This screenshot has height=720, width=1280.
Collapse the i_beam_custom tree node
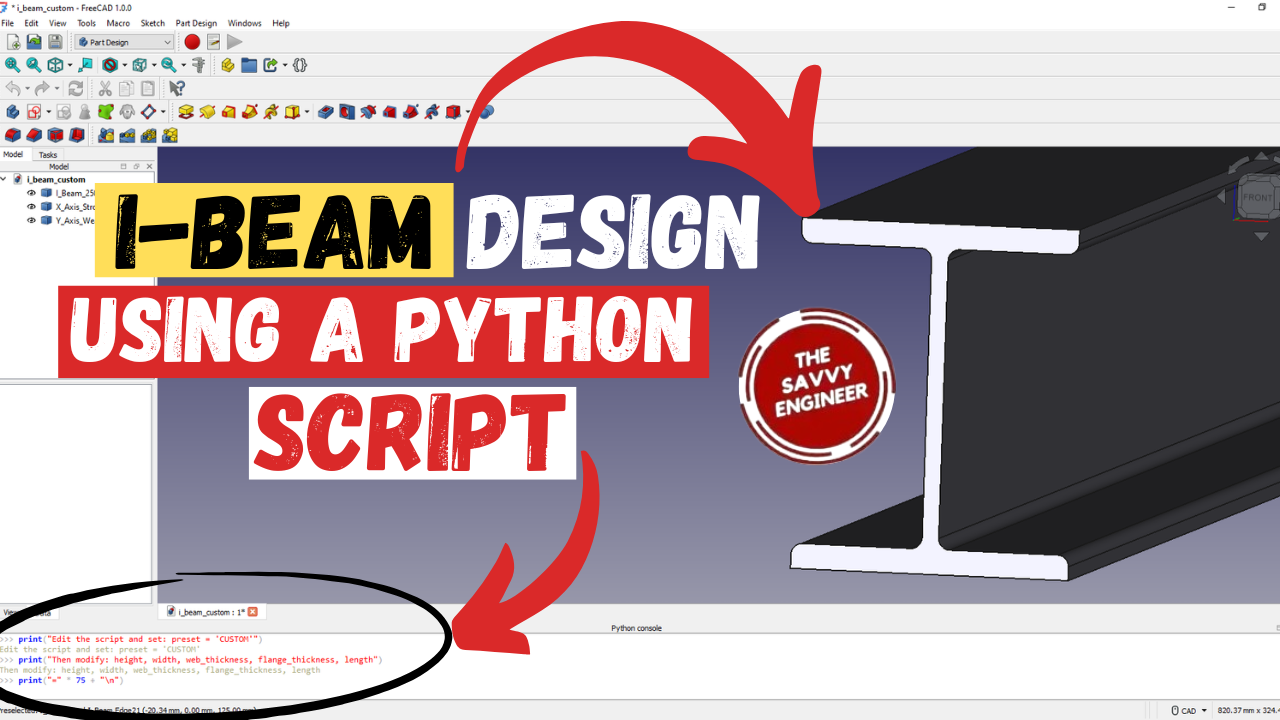(x=5, y=180)
